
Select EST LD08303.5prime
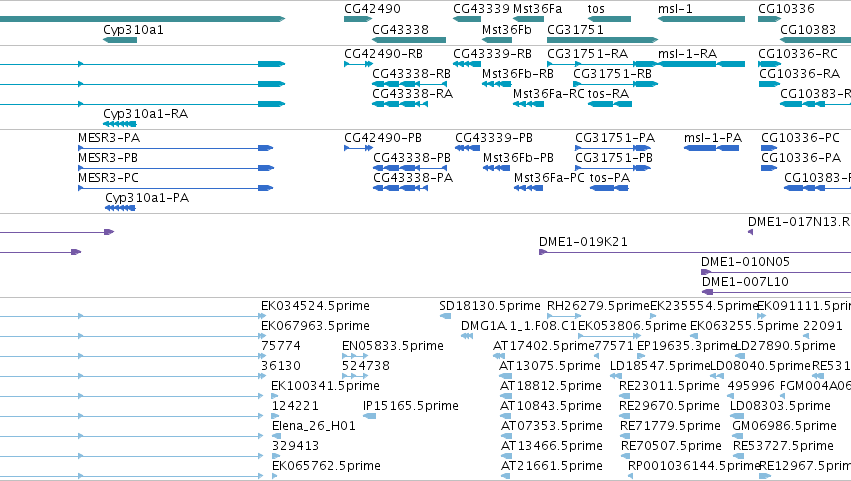point(735,416)
